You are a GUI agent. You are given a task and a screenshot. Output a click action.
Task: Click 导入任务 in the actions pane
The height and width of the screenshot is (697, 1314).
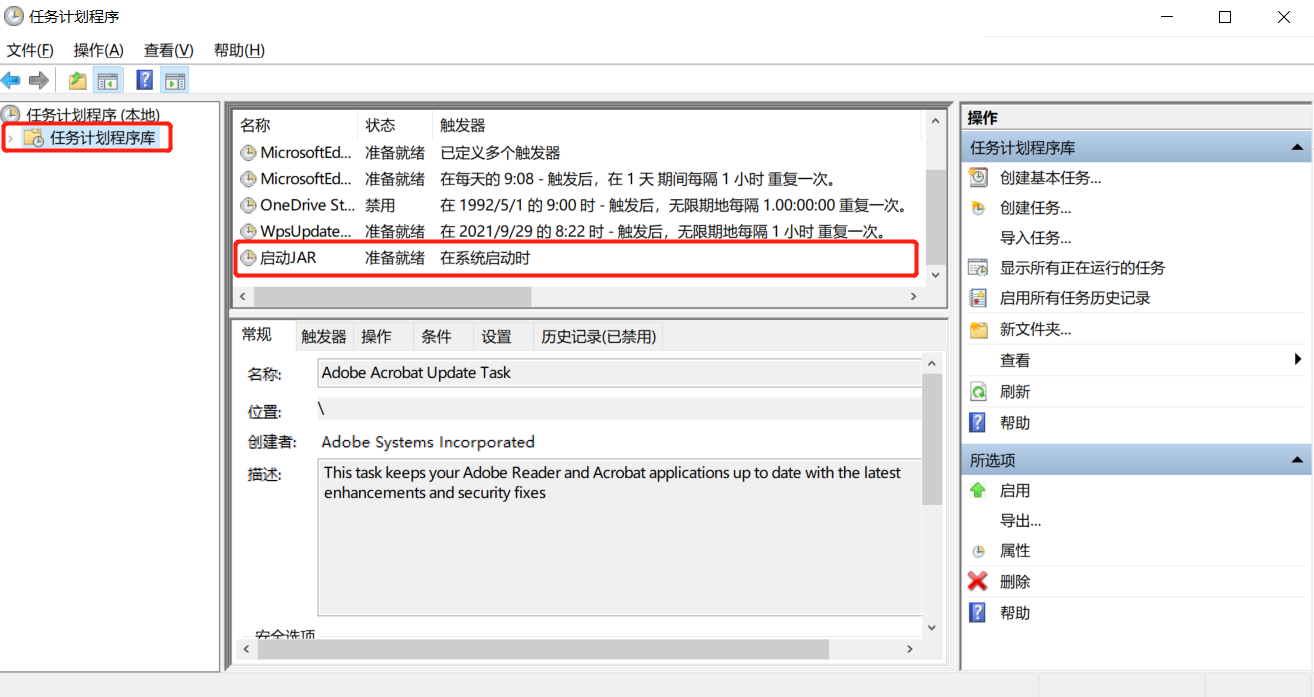(1035, 238)
